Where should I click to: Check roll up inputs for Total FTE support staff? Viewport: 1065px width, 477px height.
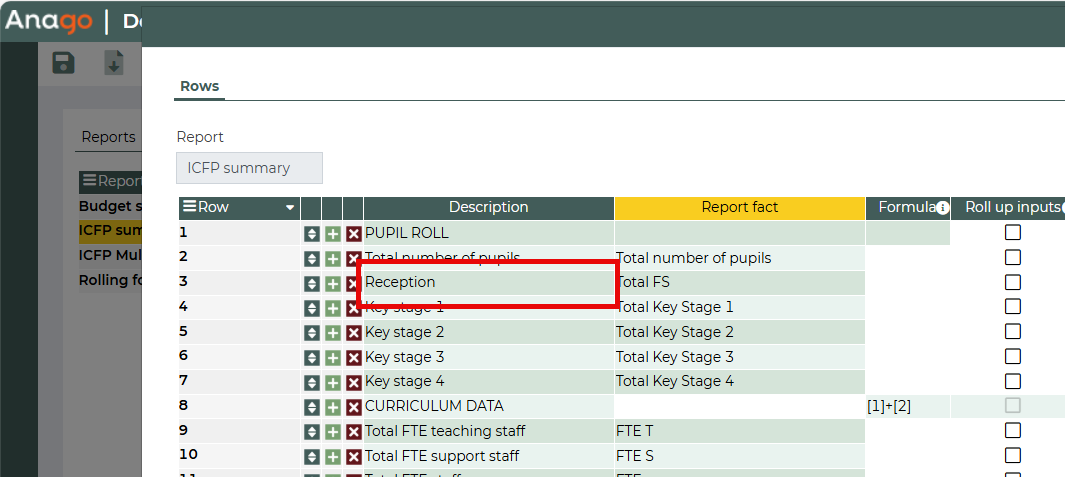pyautogui.click(x=1013, y=456)
